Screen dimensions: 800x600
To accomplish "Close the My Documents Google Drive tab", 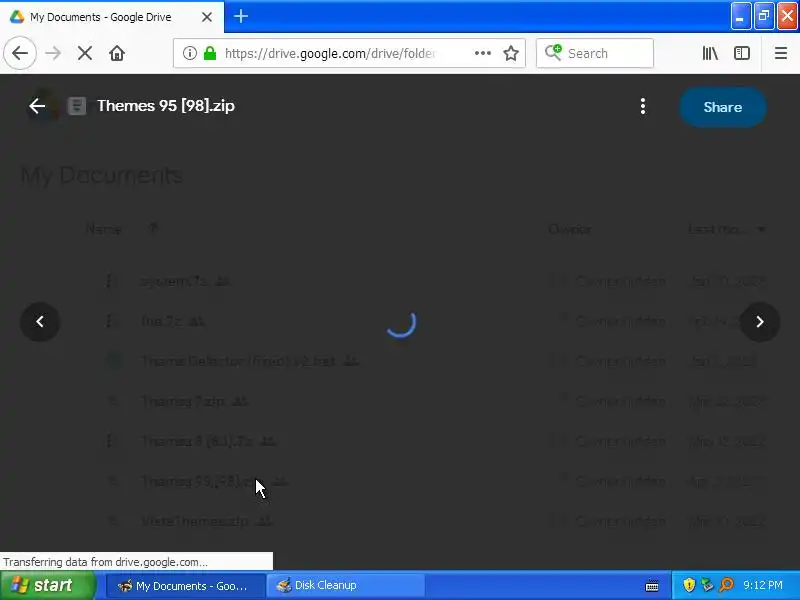I will click(207, 17).
